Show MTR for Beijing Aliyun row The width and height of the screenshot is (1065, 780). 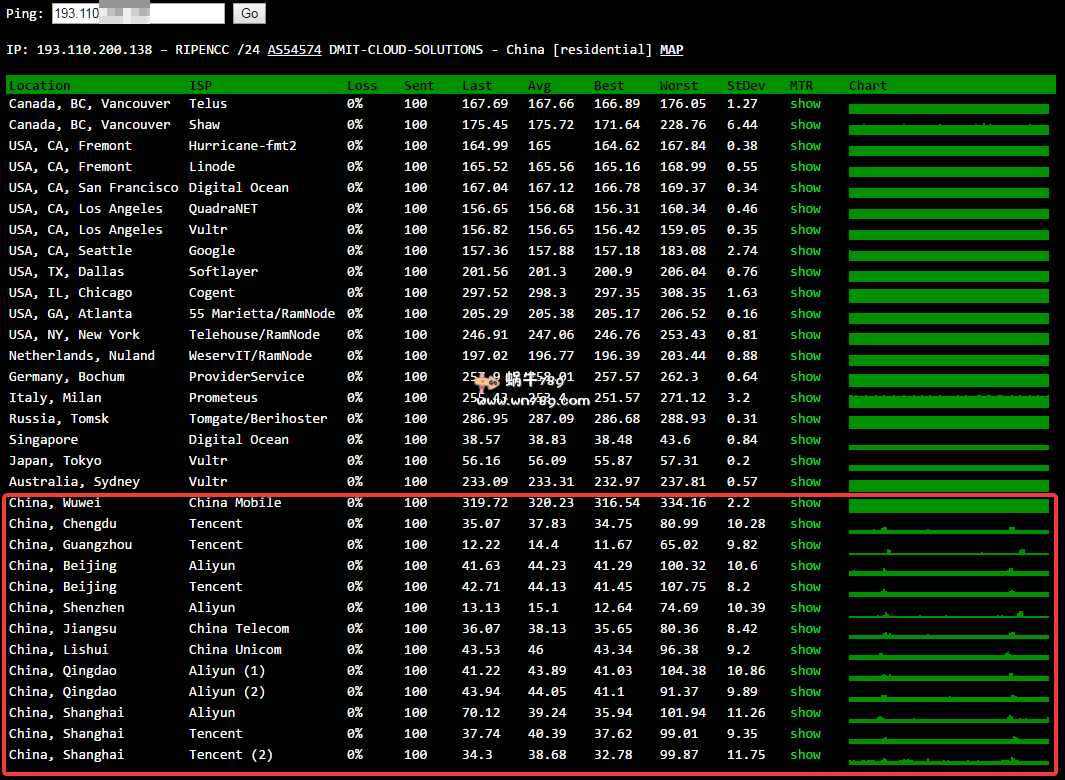point(805,566)
